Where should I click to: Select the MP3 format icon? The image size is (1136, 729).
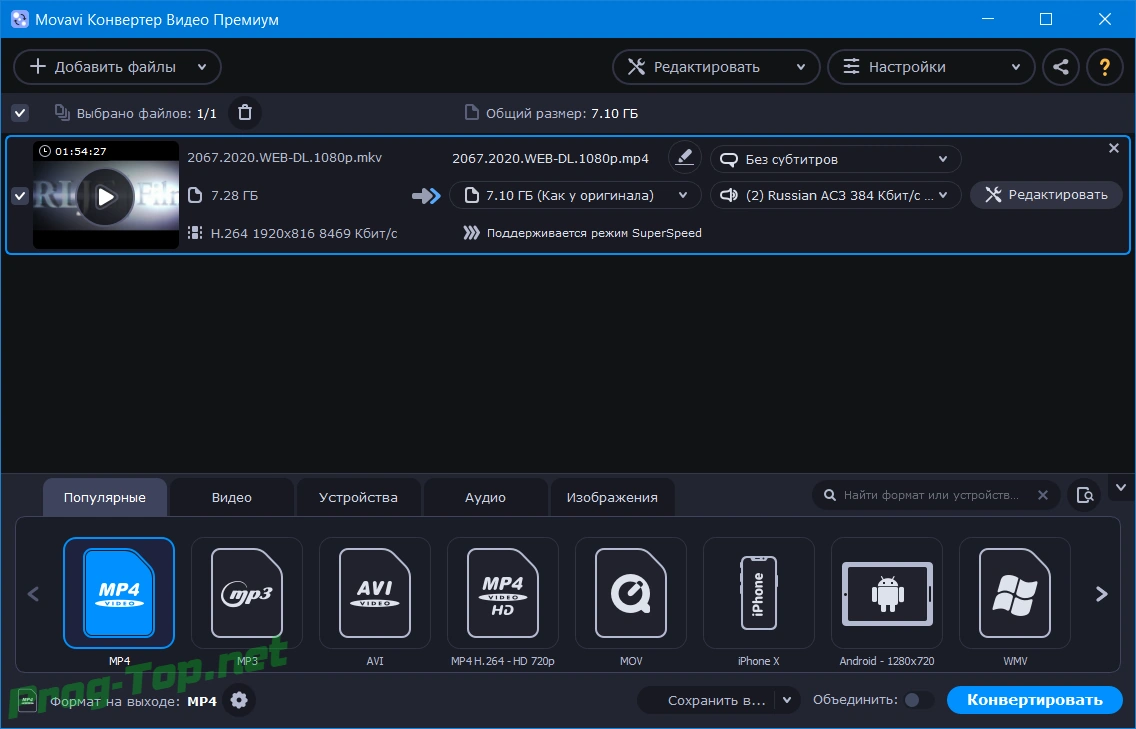[x=247, y=593]
